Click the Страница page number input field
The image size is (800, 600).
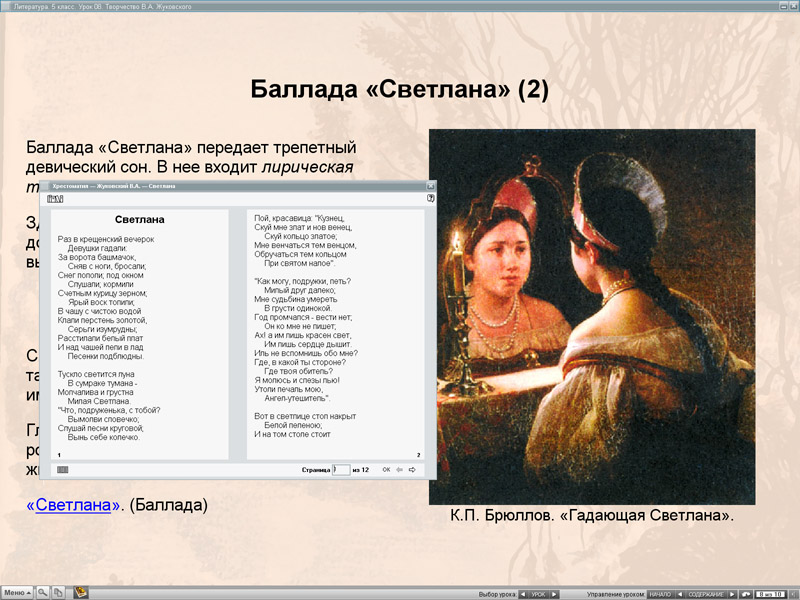click(341, 469)
